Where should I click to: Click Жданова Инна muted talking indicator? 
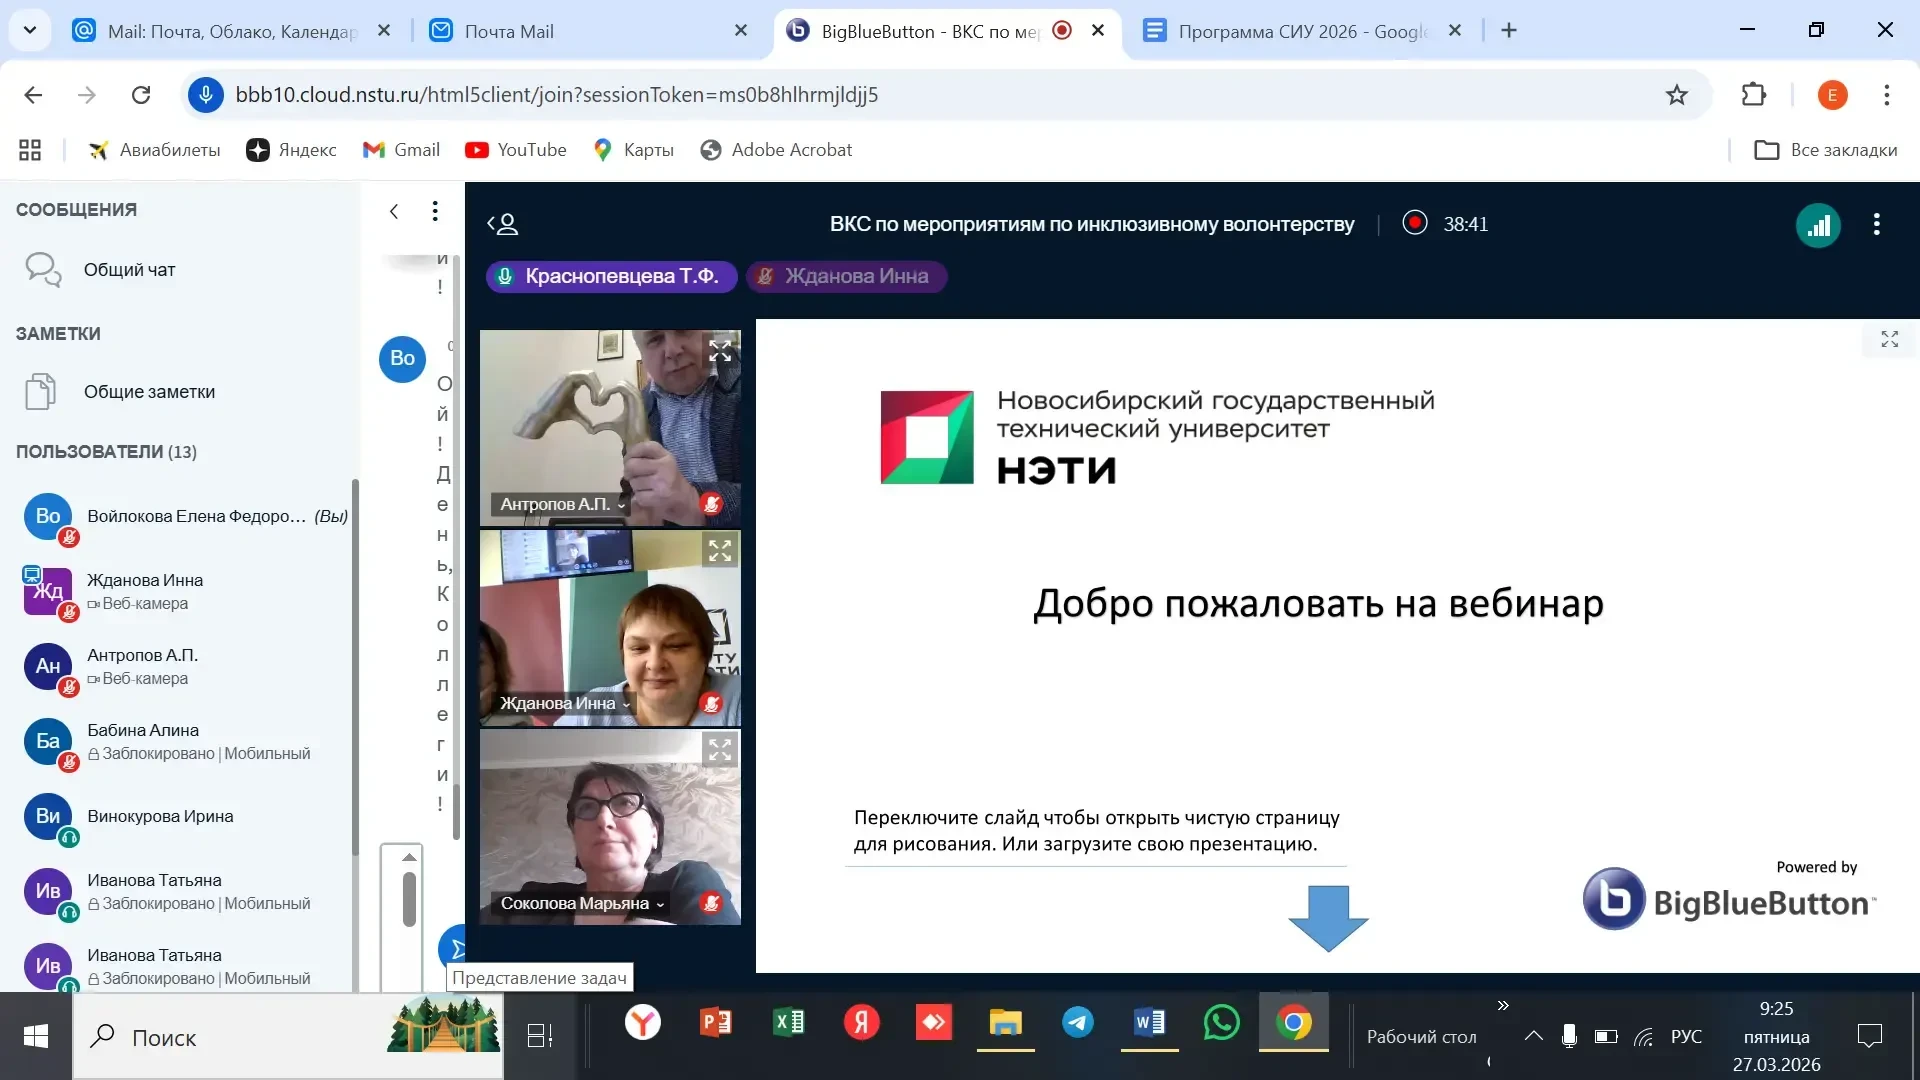pos(846,277)
